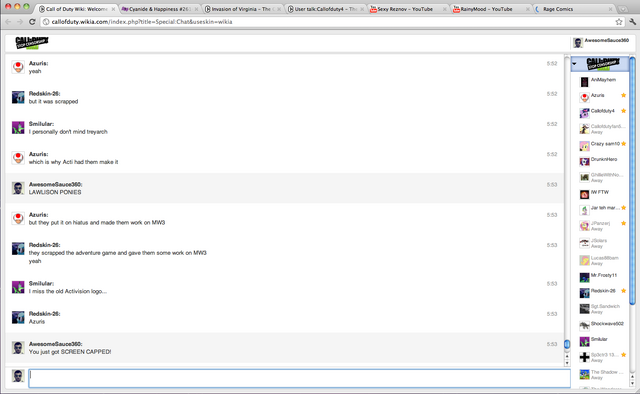640x394 pixels.
Task: Switch to Invasion of Virginia tab
Action: pos(242,9)
